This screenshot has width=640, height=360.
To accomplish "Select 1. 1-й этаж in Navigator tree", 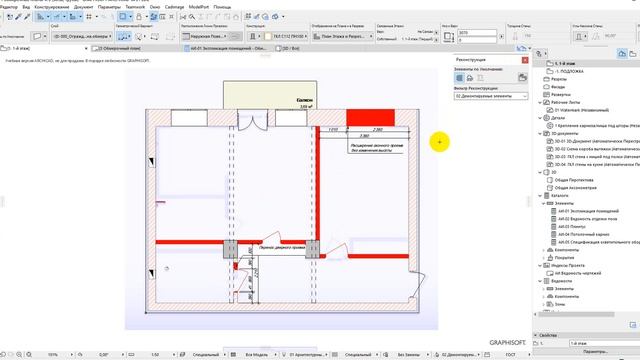I will (x=564, y=64).
